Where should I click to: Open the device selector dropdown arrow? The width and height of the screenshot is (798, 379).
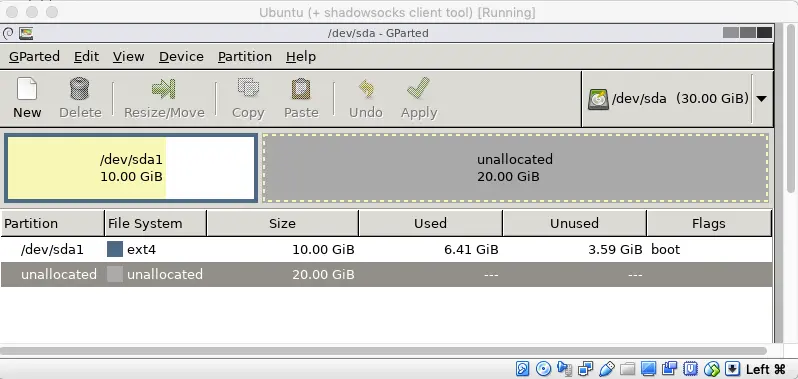[x=761, y=99]
